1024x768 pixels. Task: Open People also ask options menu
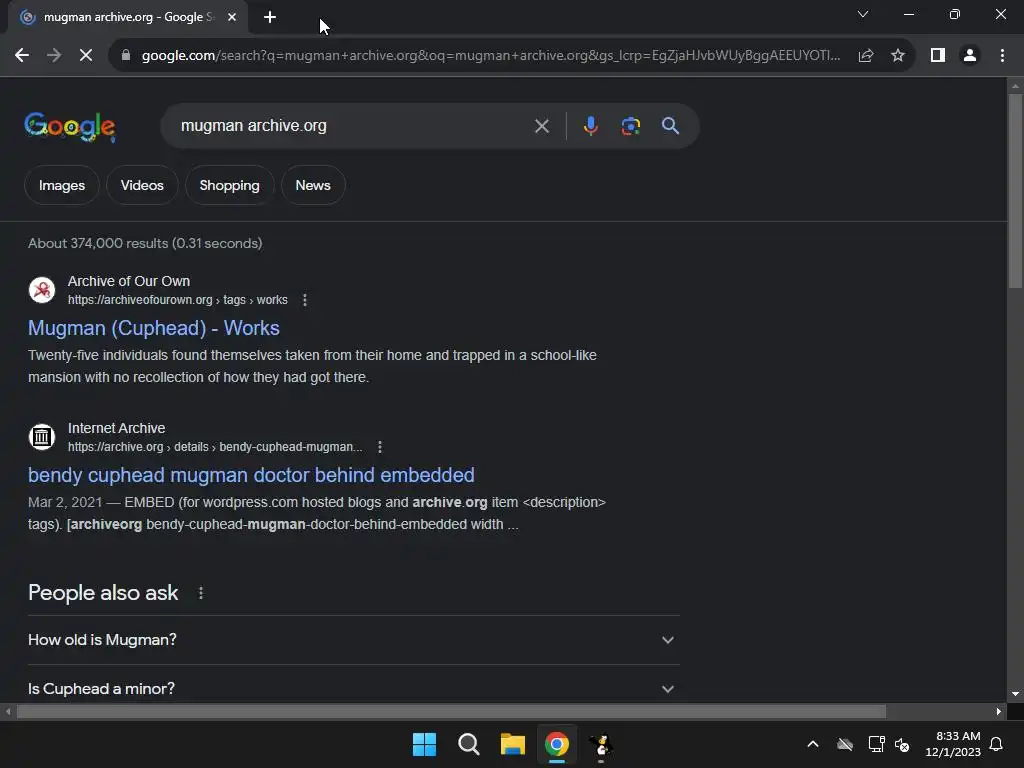tap(200, 593)
